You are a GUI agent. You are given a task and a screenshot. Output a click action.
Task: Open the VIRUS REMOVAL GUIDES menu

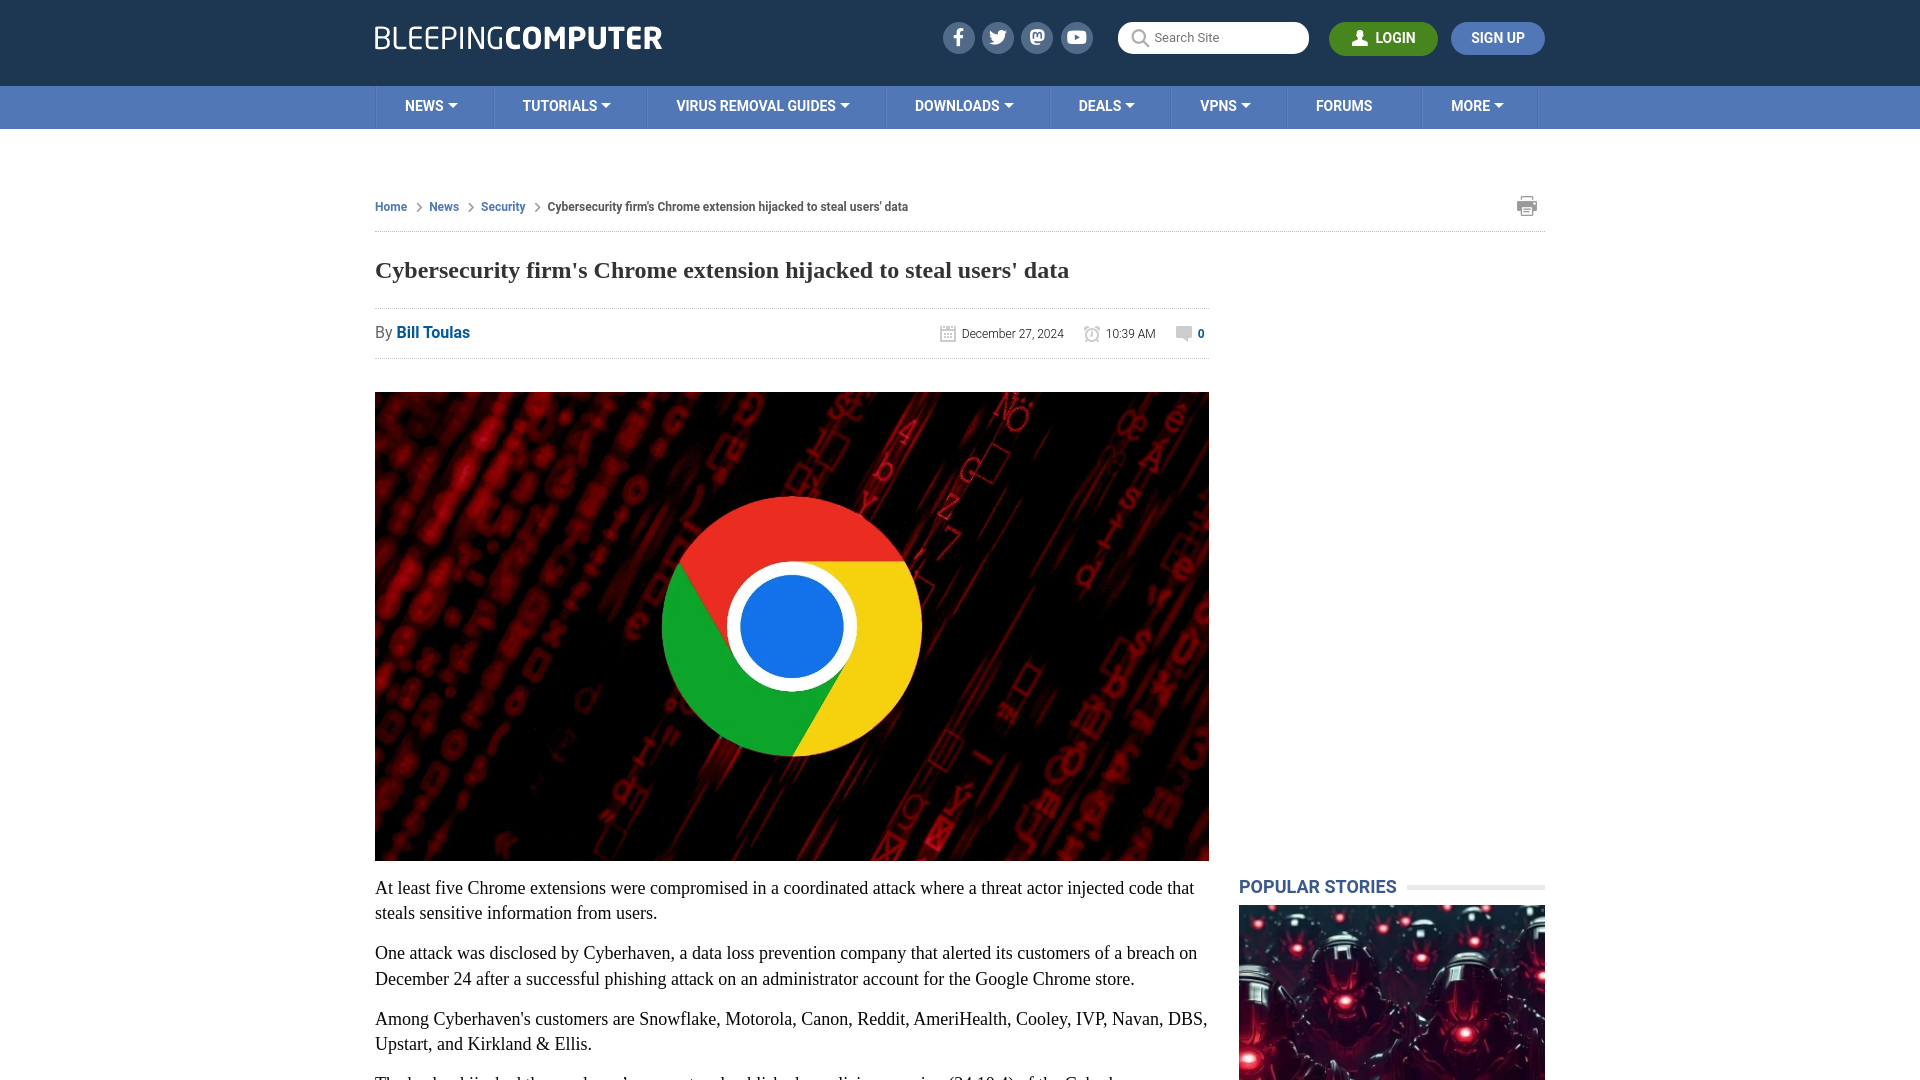click(762, 105)
